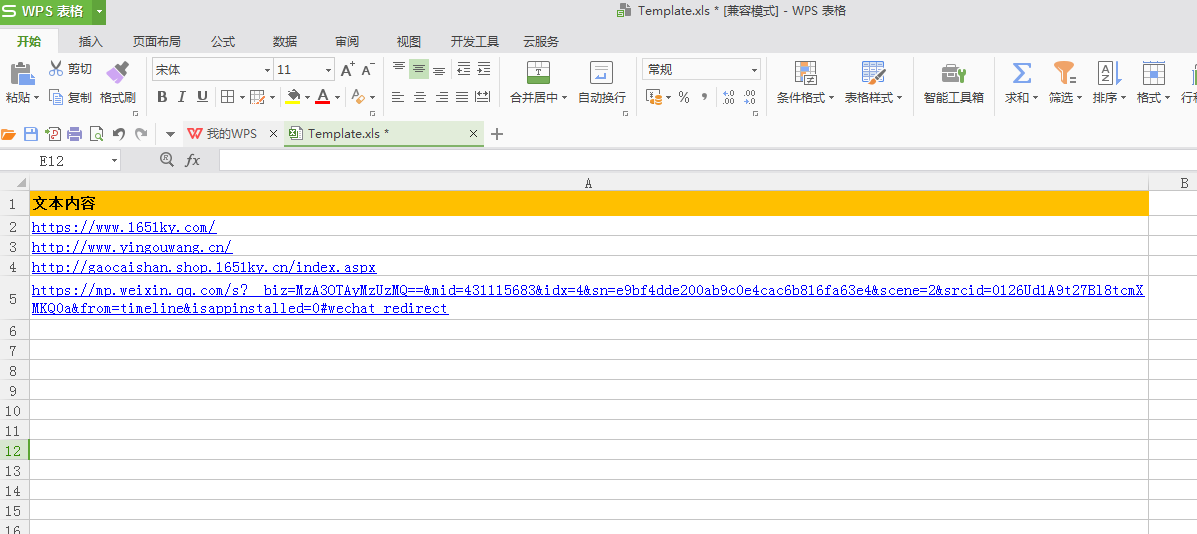
Task: Open the www.yingouwang.cn hyperlink in cell A3
Action: (x=131, y=247)
